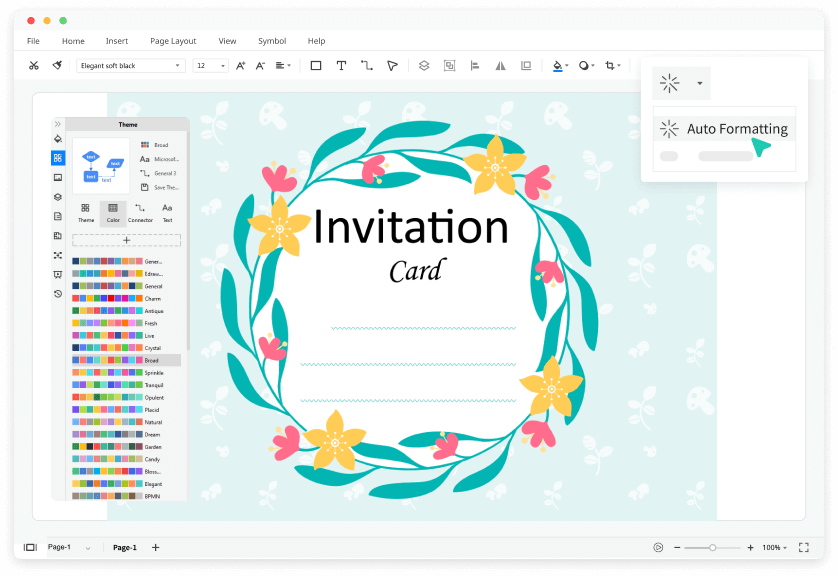
Task: Select the Format Painter brush icon
Action: pos(57,65)
